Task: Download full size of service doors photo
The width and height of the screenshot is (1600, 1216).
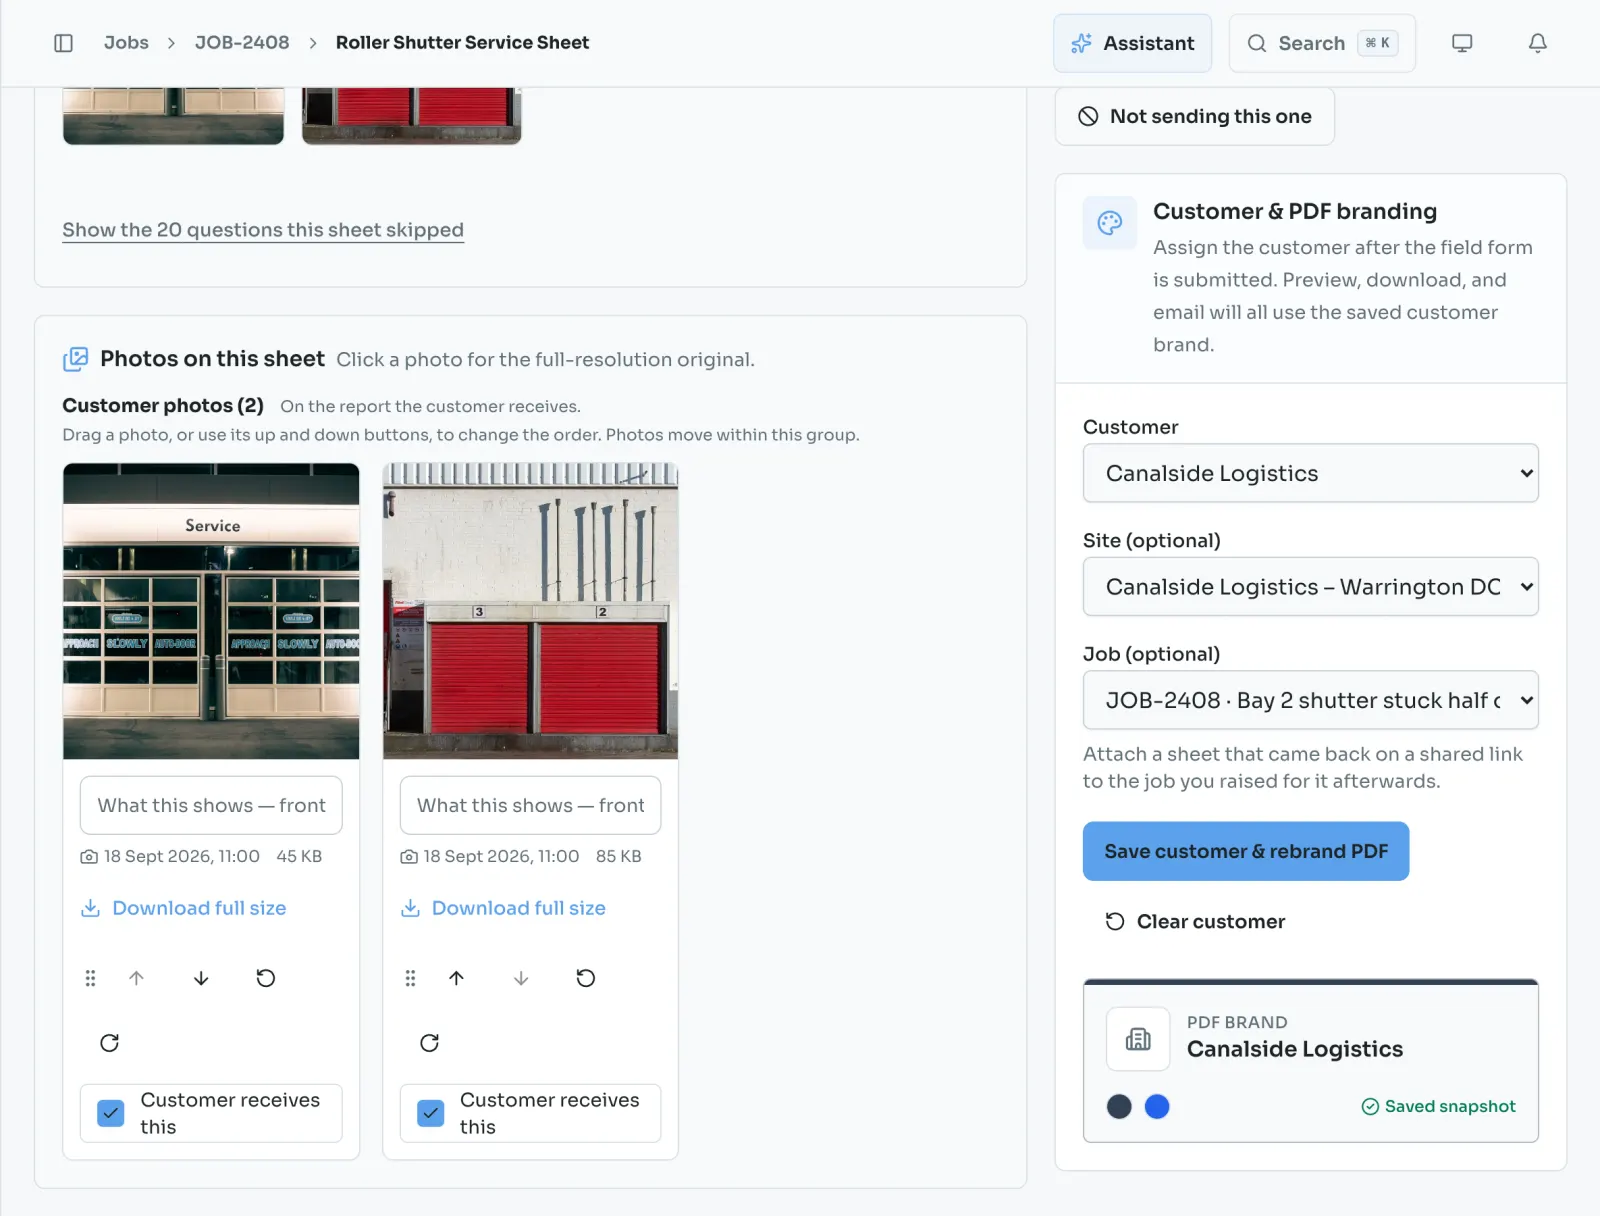Action: (x=184, y=908)
